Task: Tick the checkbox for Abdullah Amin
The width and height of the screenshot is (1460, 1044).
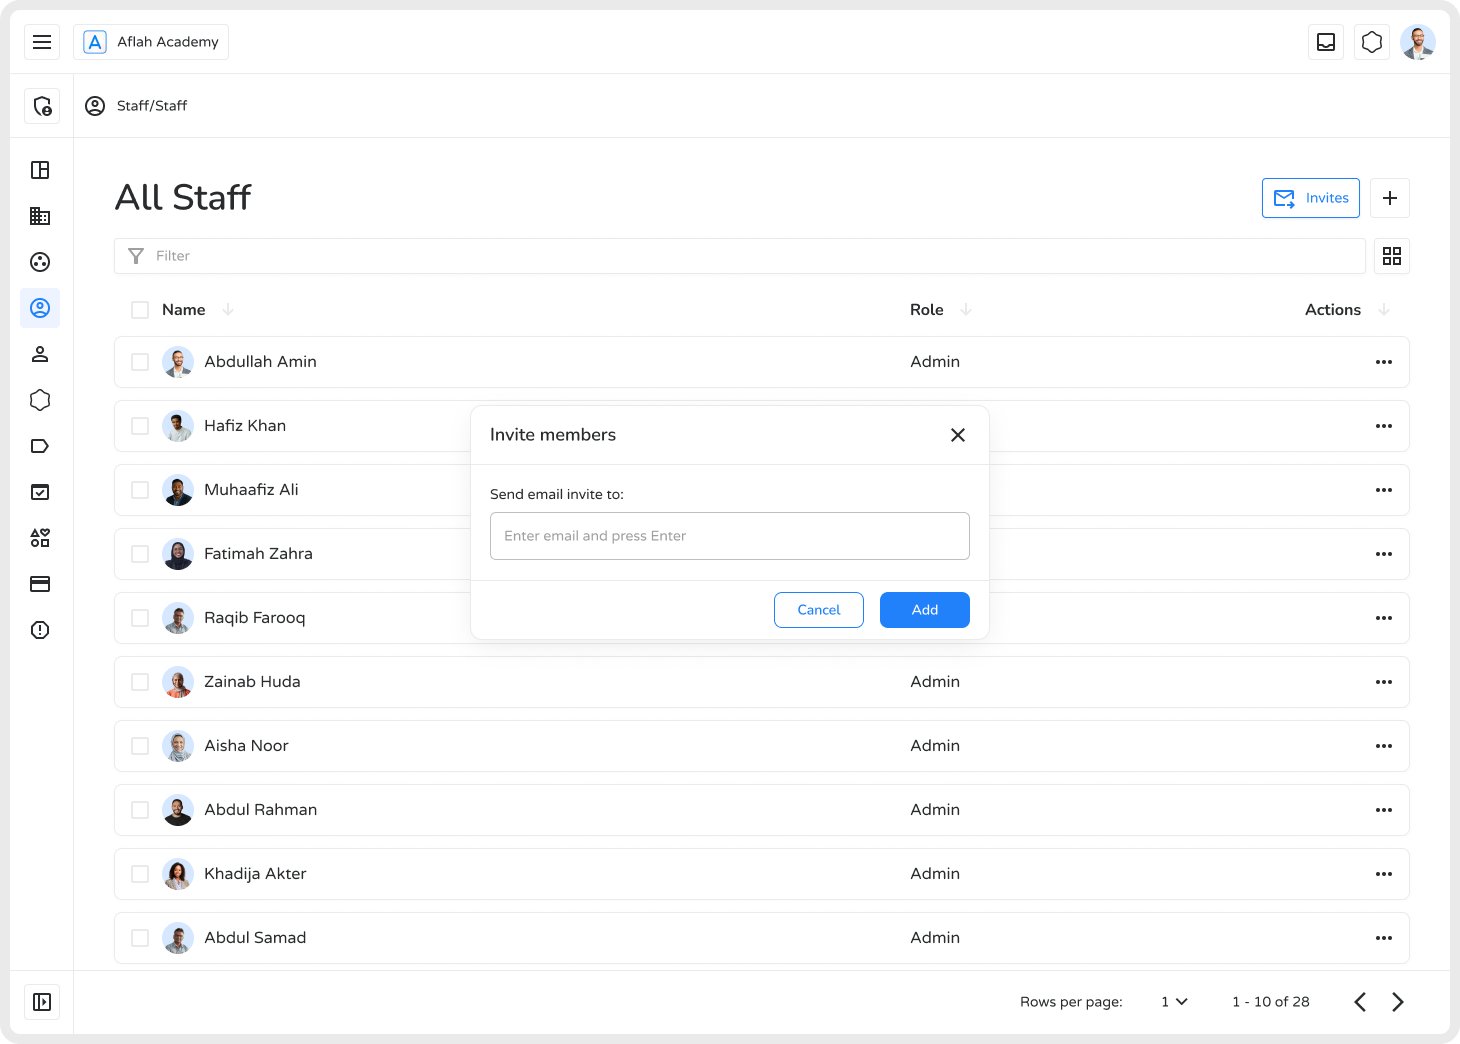Action: point(140,362)
